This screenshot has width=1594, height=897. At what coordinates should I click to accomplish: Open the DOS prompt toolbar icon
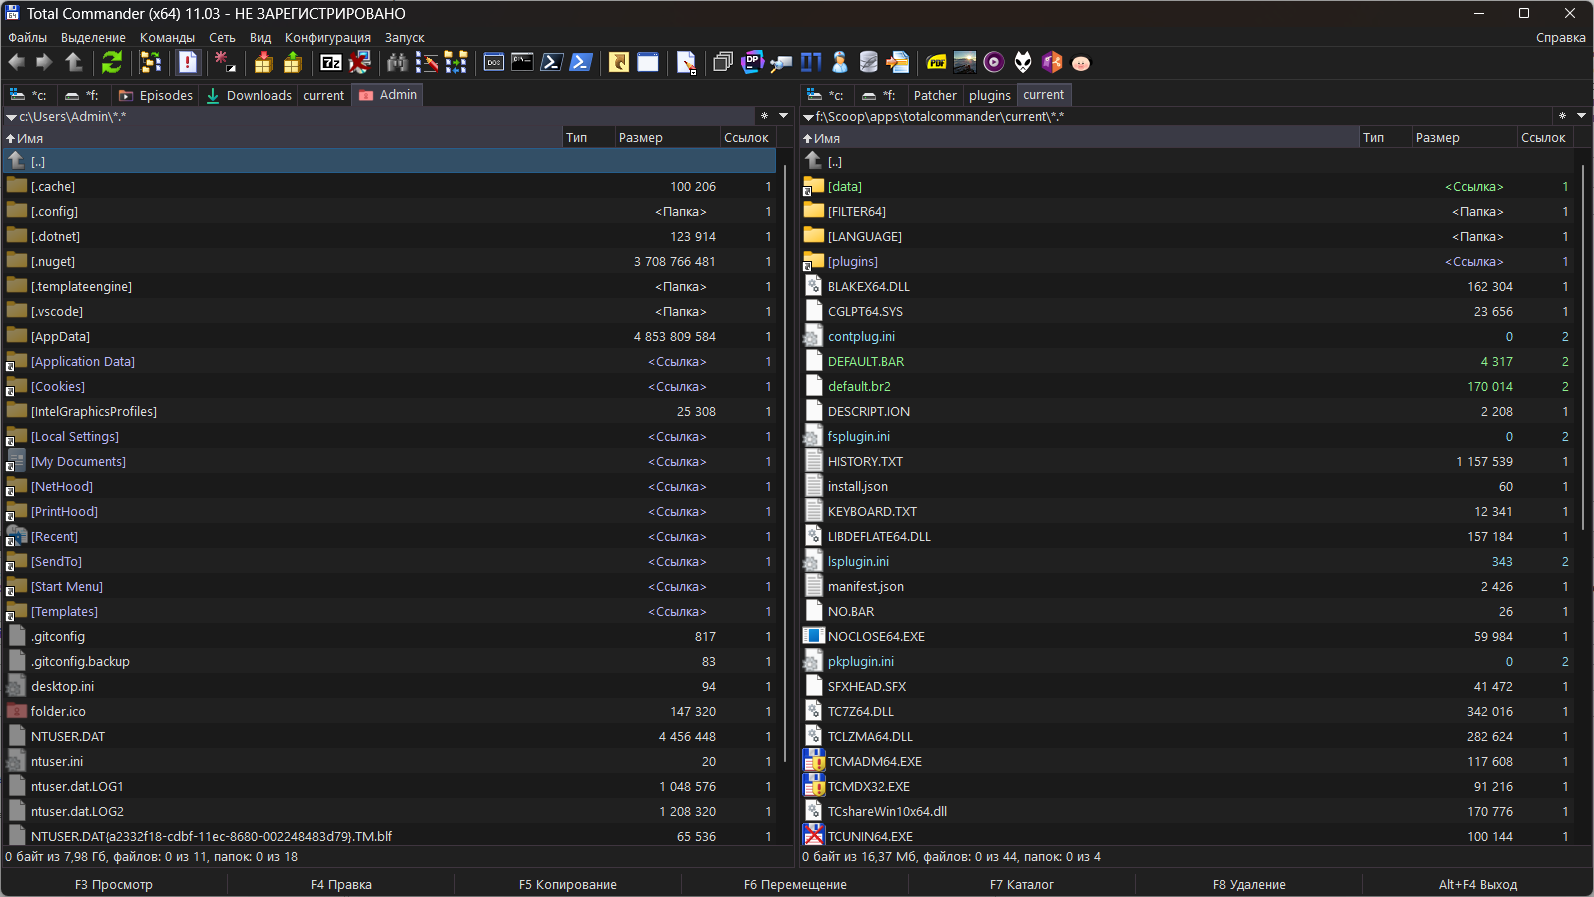tap(494, 62)
